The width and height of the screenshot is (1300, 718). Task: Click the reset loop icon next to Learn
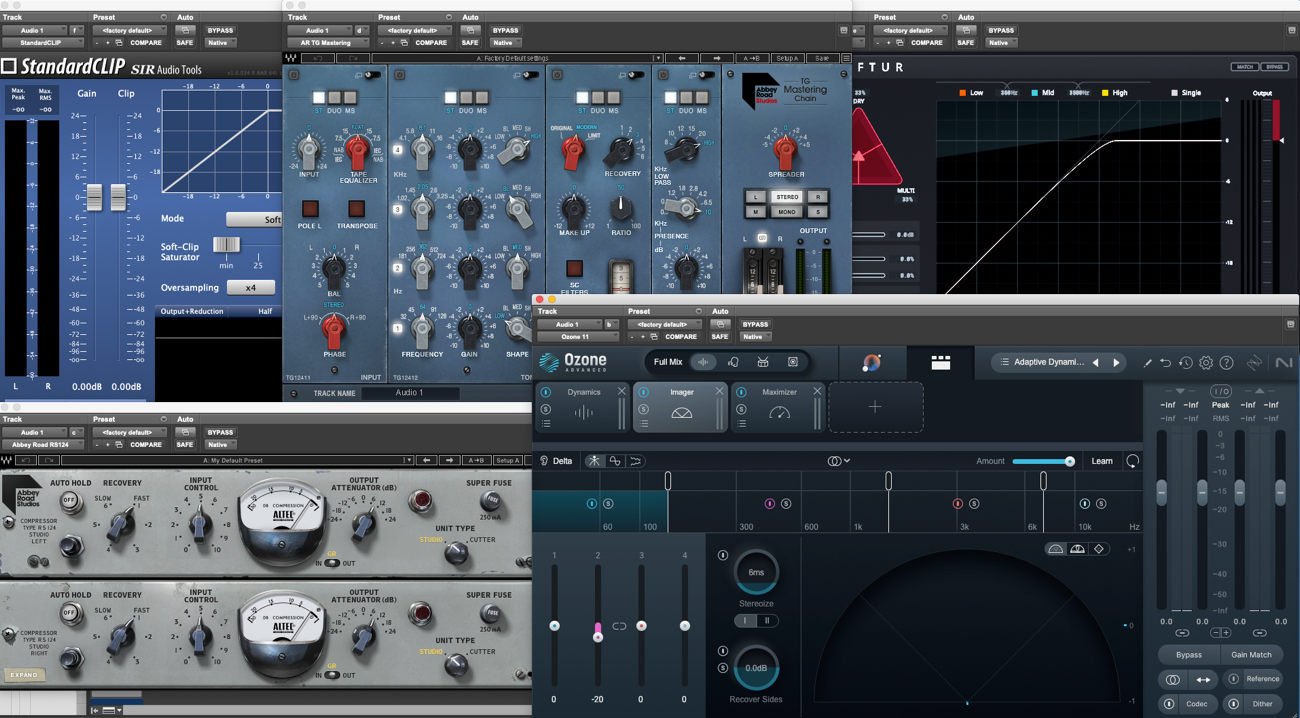(1132, 461)
